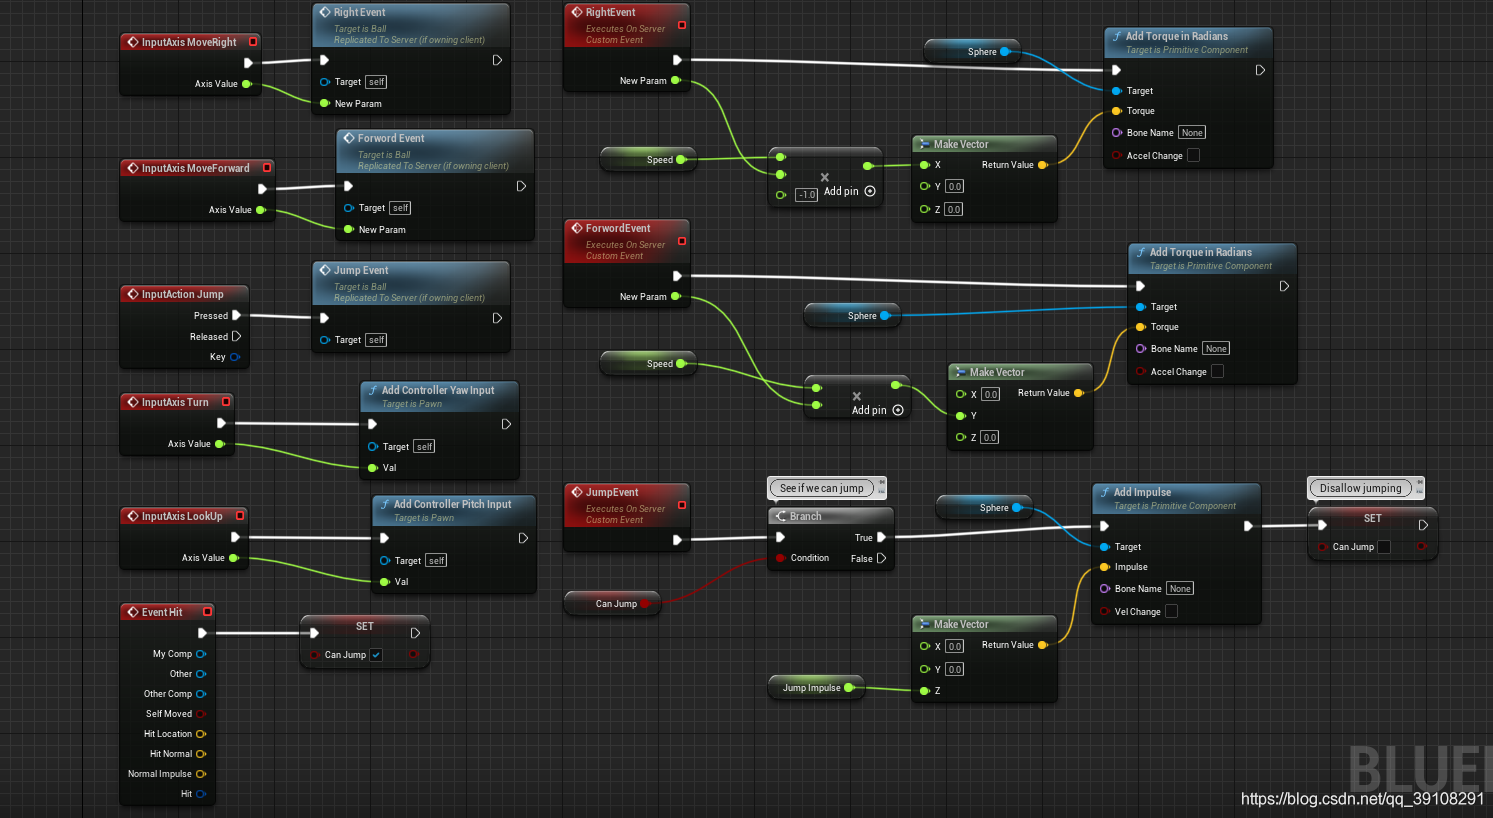The width and height of the screenshot is (1493, 818).
Task: Toggle Can Jump checkbox in the Disallow jumping SET node
Action: pyautogui.click(x=1384, y=547)
